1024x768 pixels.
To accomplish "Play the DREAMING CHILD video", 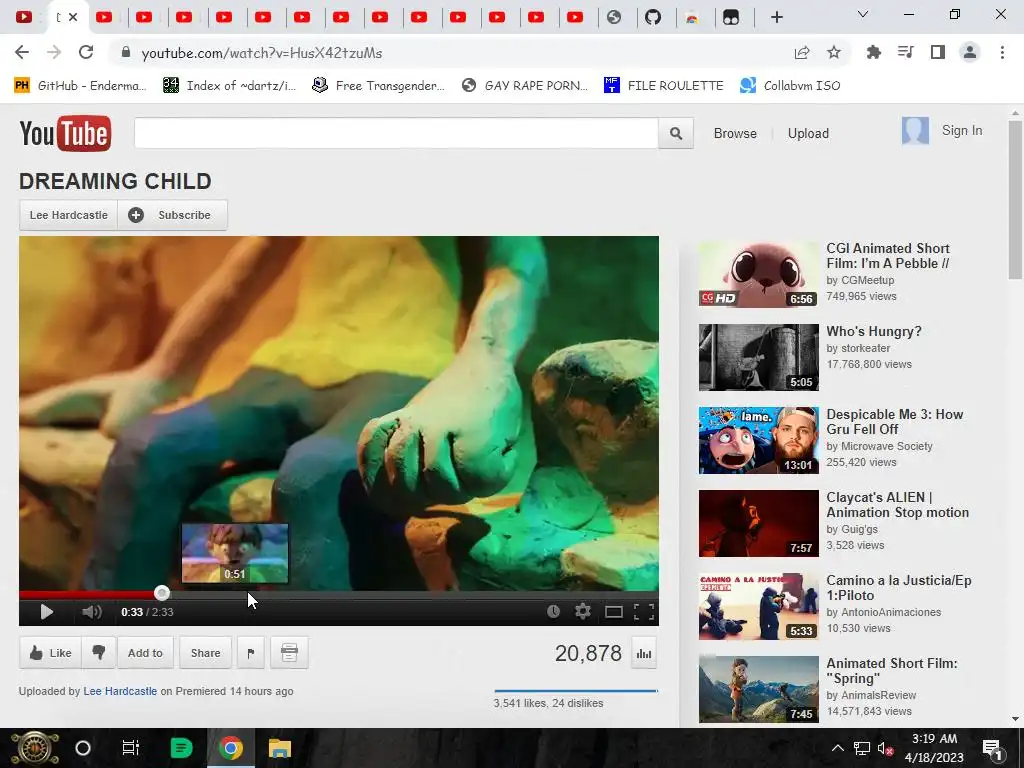I will click(46, 612).
